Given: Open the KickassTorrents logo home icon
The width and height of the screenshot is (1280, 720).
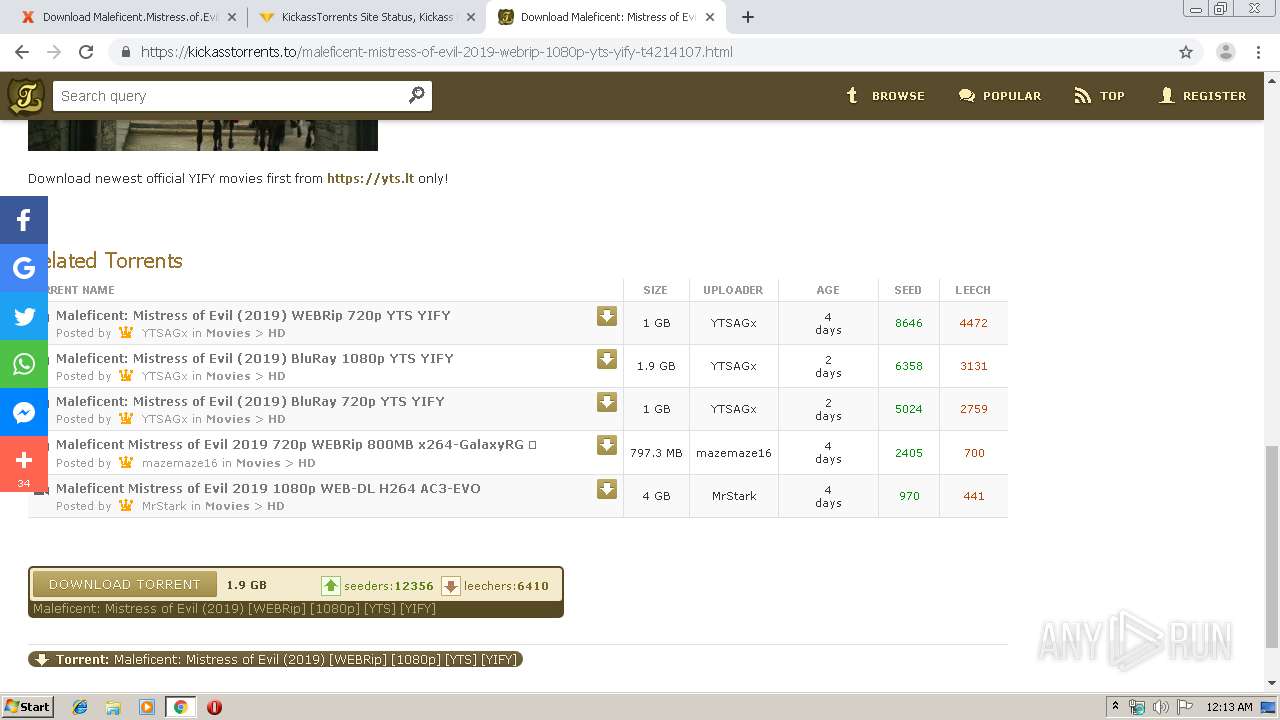Looking at the screenshot, I should point(26,96).
